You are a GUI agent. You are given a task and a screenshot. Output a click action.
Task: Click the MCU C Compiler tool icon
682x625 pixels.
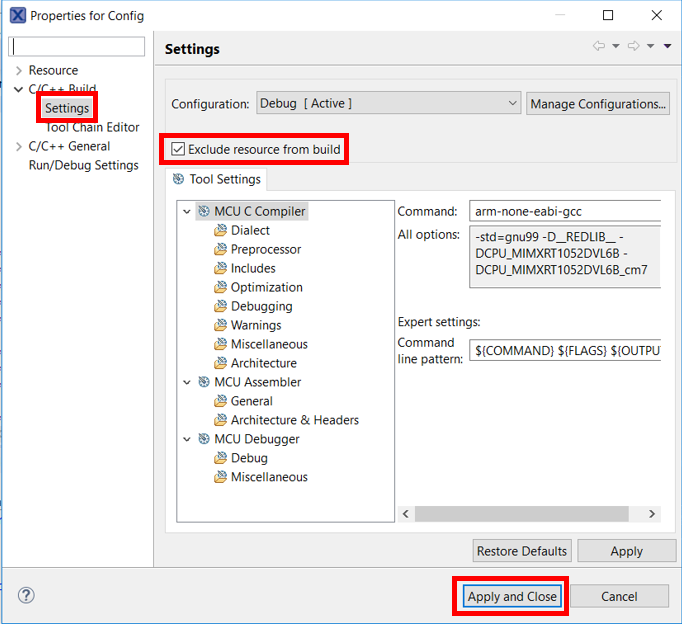204,211
